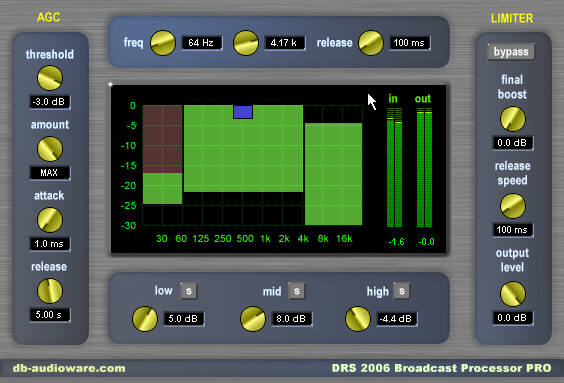Click the limiter release speed knob
The width and height of the screenshot is (564, 383).
[x=513, y=206]
